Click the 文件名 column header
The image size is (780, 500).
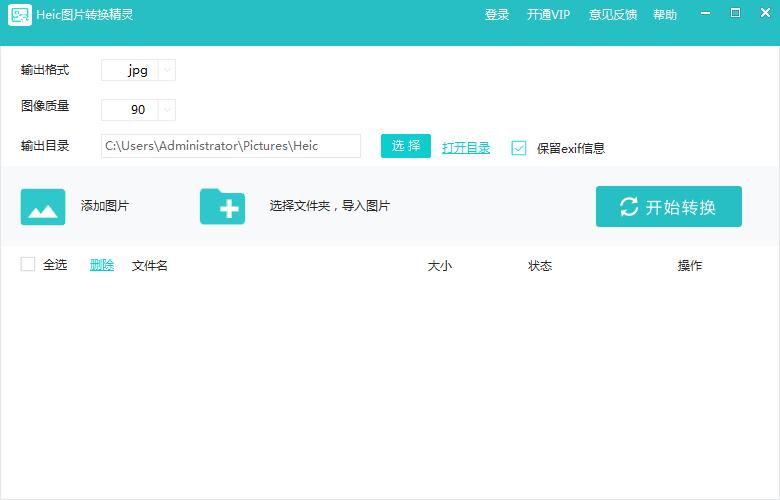(150, 265)
